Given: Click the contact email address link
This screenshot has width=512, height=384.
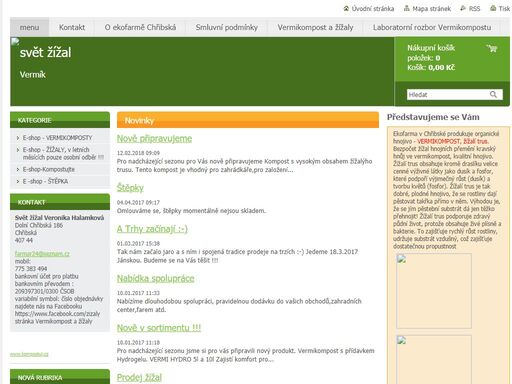Looking at the screenshot, I should click(42, 254).
